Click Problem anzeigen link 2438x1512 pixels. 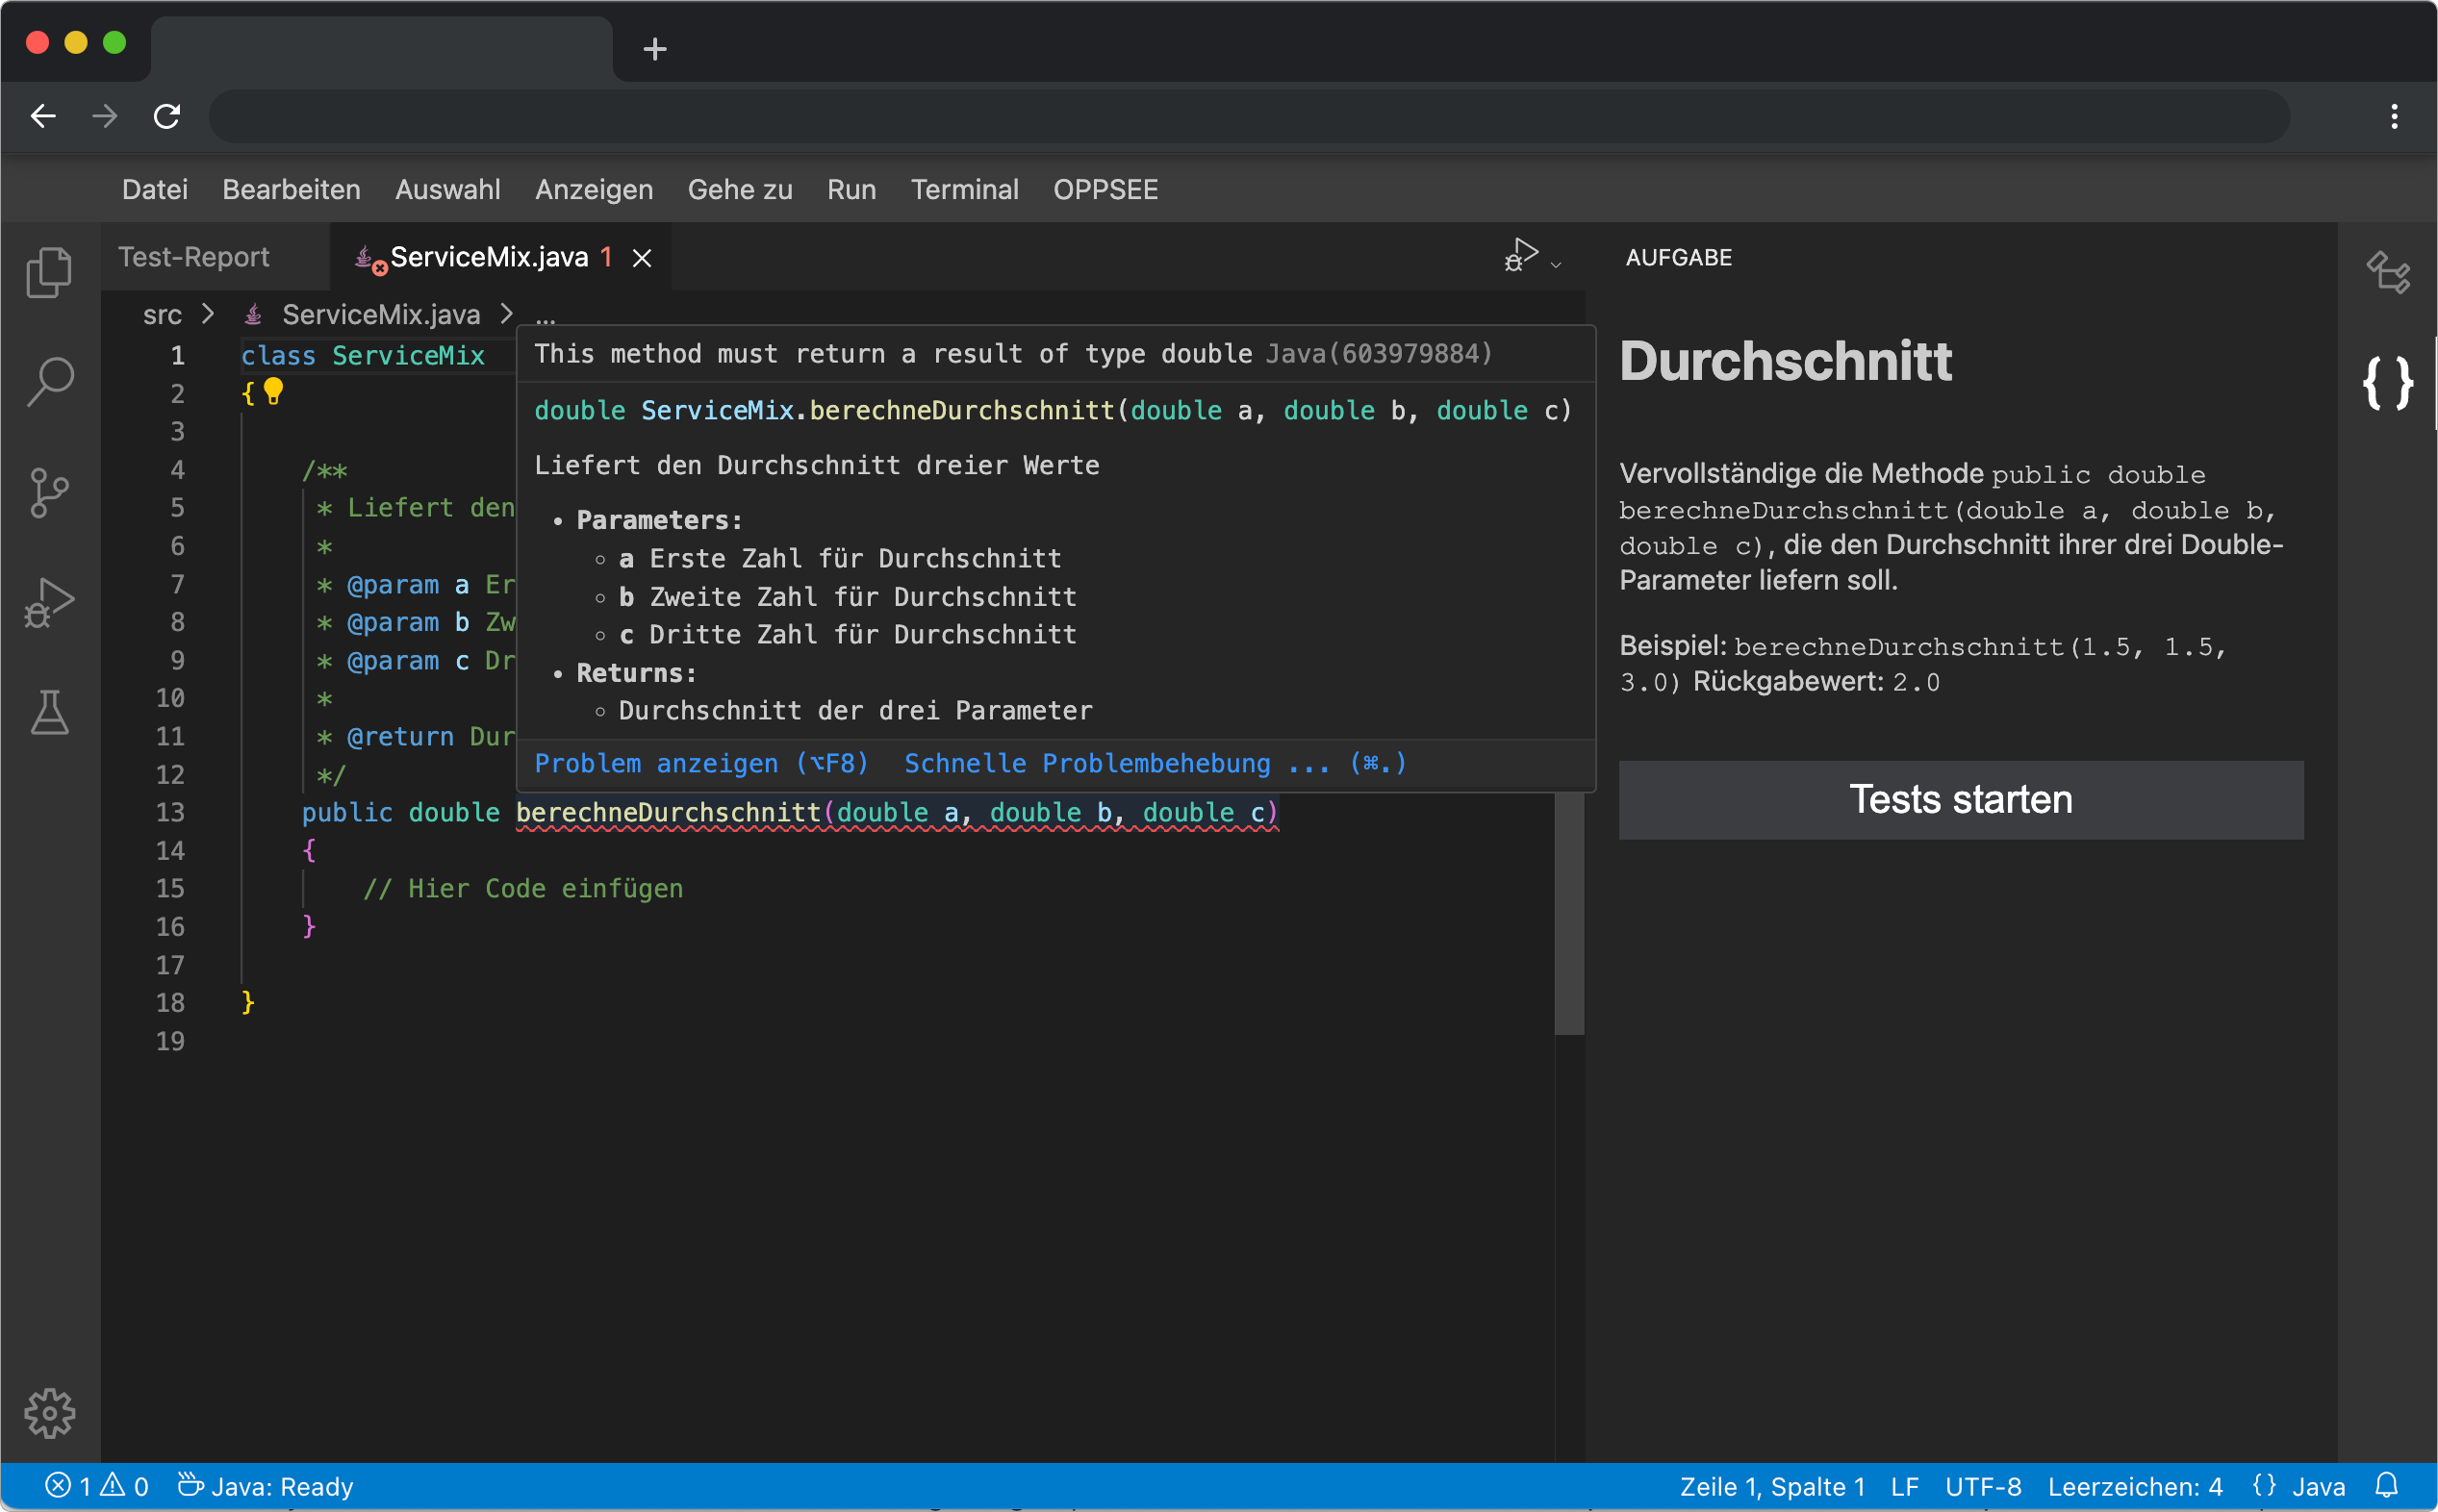pyautogui.click(x=700, y=764)
